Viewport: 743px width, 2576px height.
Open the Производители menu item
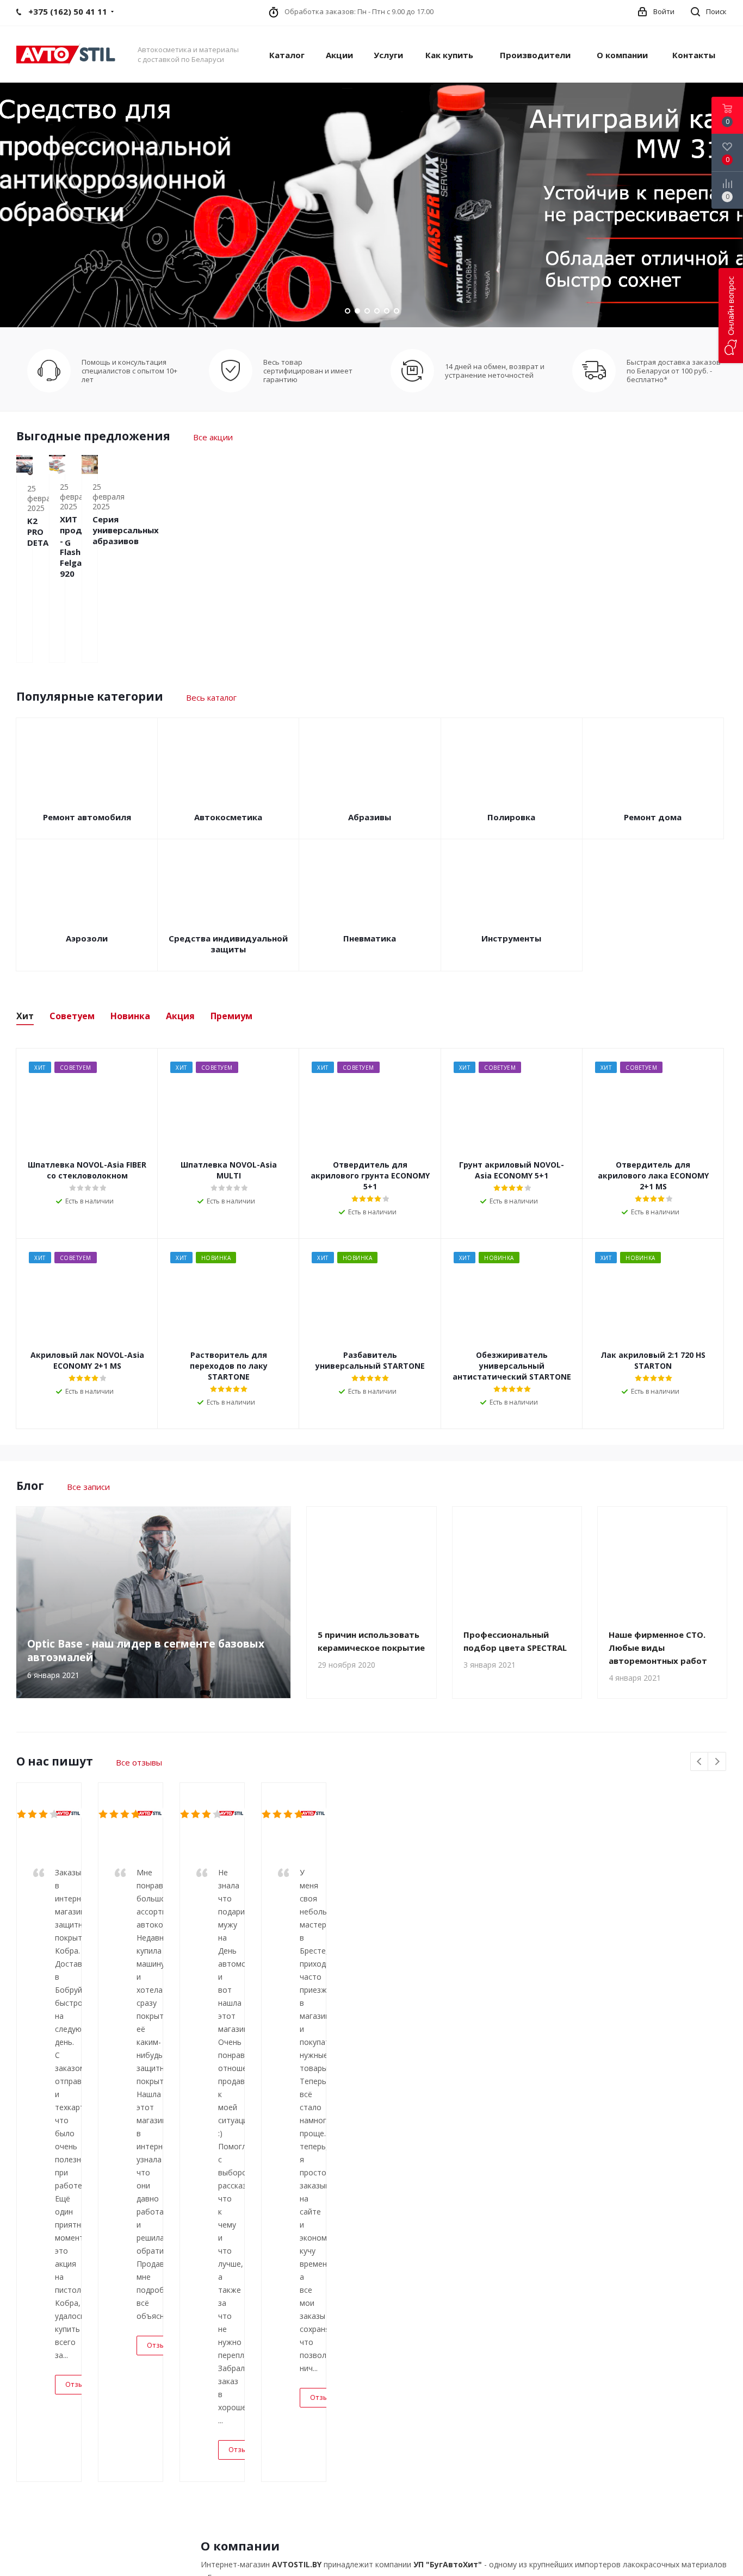[x=535, y=55]
